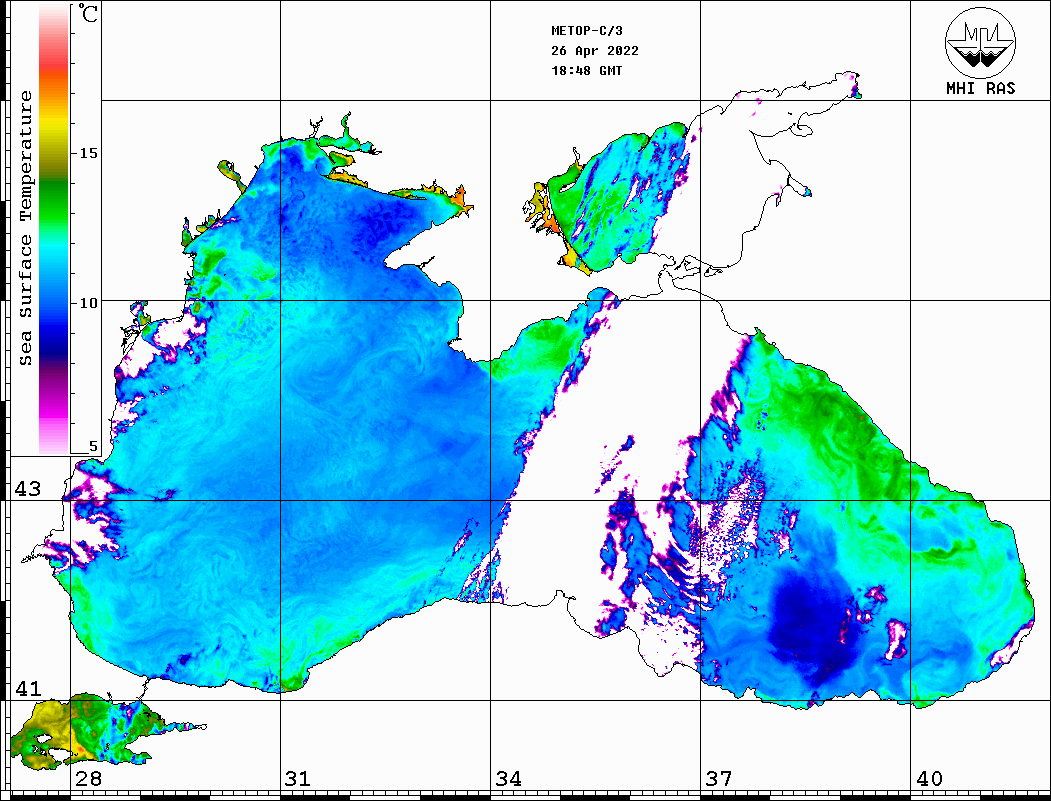Click the 'MHI RAS' label
The width and height of the screenshot is (1051, 801).
980,88
